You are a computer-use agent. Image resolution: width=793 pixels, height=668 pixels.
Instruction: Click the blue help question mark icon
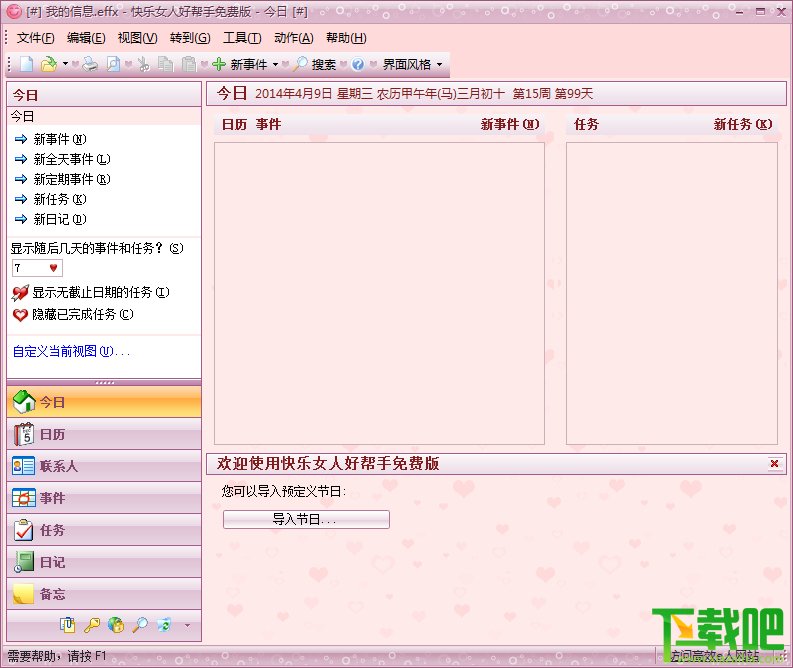(x=358, y=64)
